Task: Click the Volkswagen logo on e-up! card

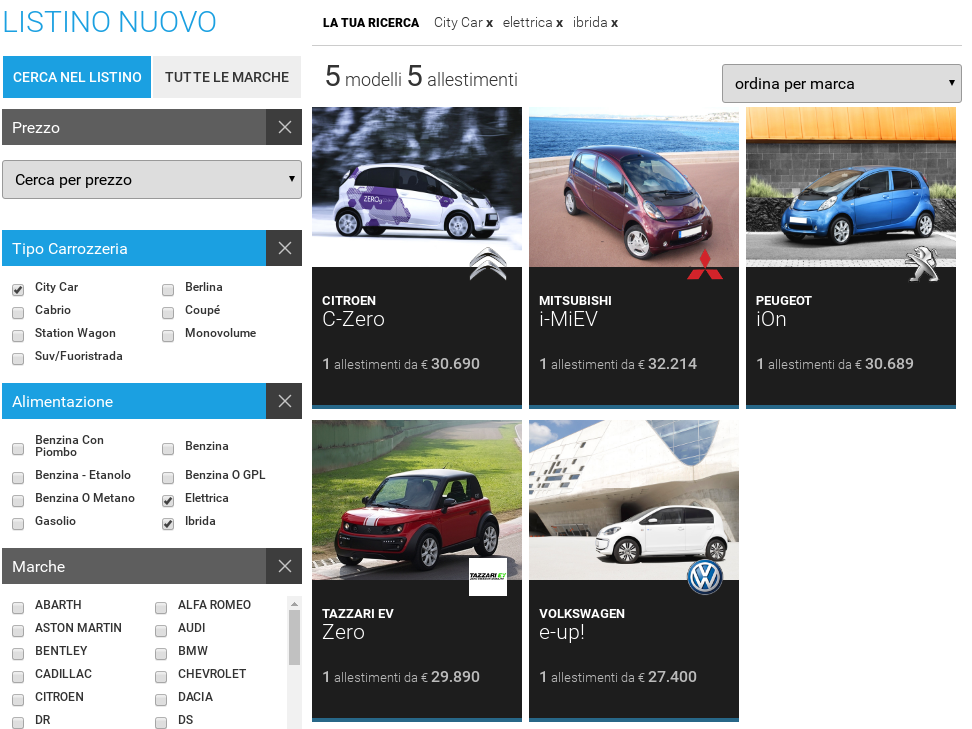Action: click(x=704, y=577)
